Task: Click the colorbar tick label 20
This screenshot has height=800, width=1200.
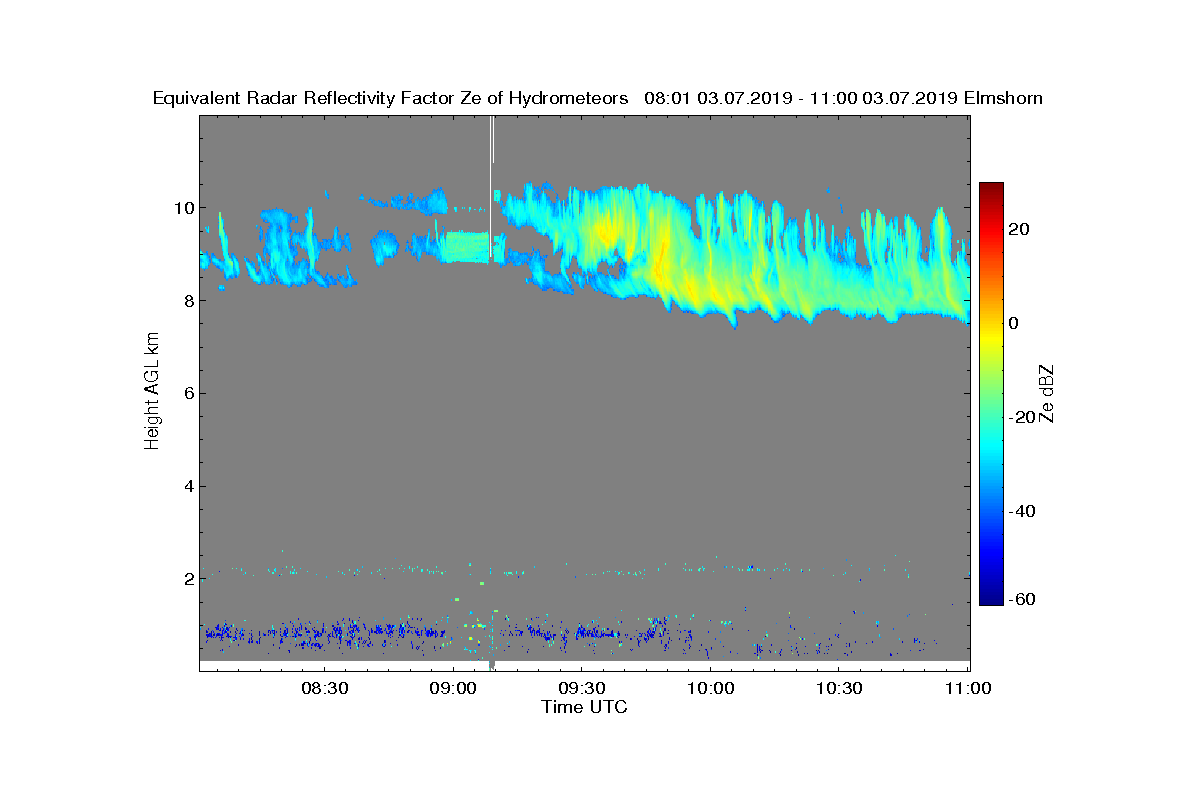Action: [x=1019, y=230]
